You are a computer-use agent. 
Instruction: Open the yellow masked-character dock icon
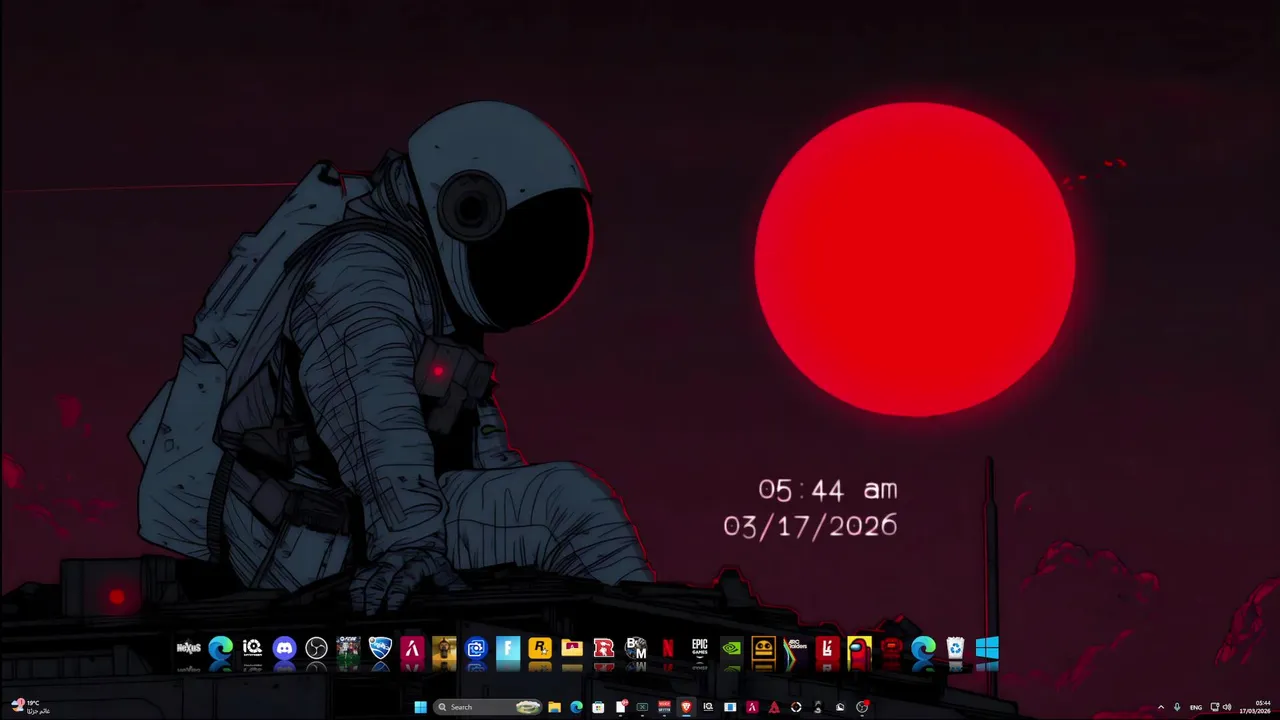444,649
